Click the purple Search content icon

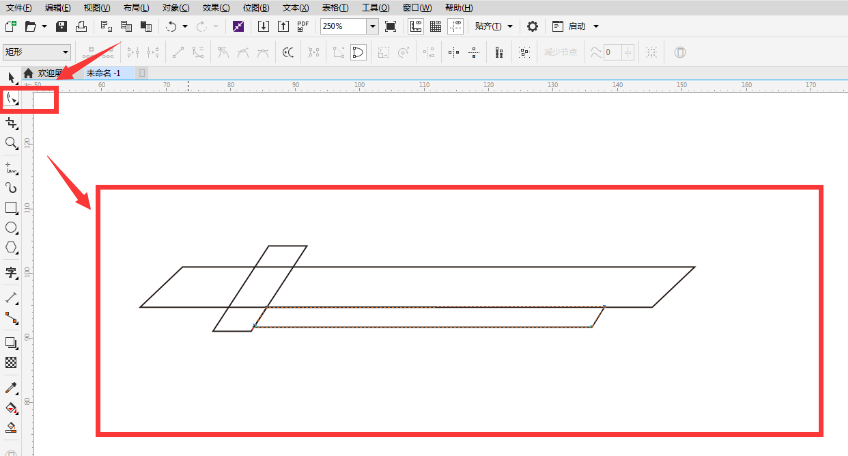(x=238, y=26)
